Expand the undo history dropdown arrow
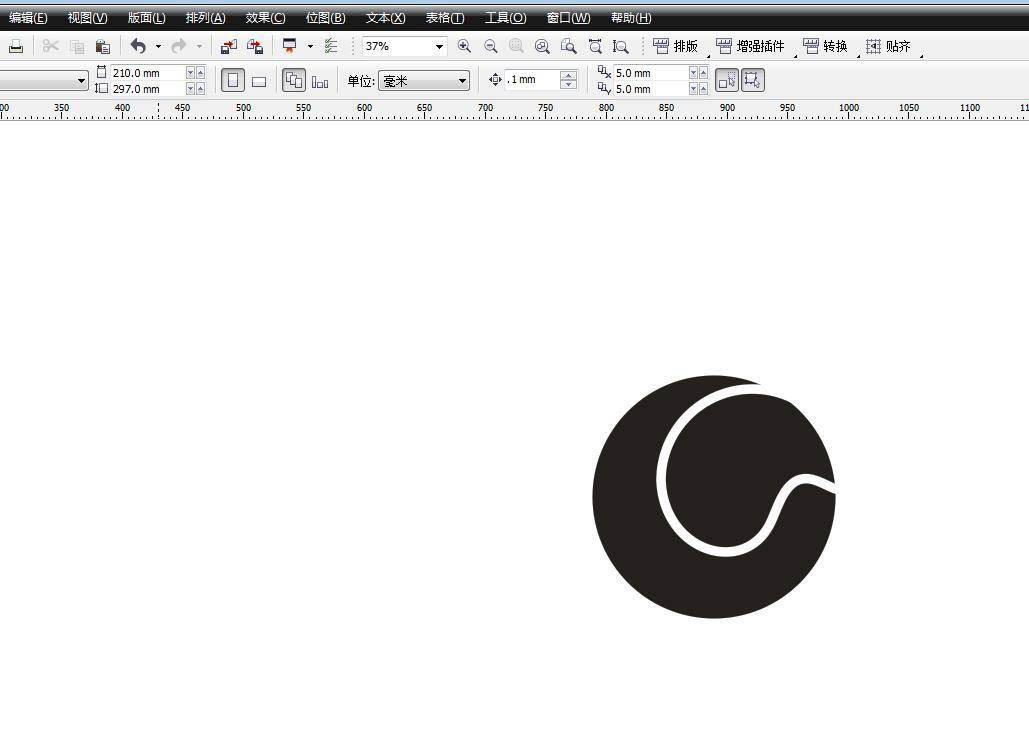This screenshot has height=746, width=1029. (x=158, y=47)
